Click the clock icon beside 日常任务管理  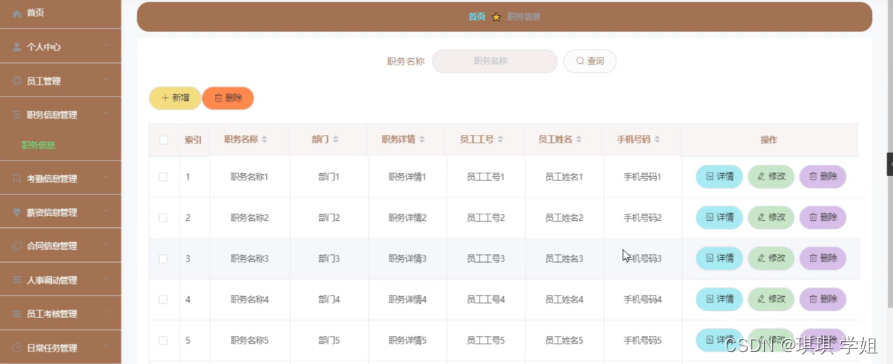pos(17,347)
